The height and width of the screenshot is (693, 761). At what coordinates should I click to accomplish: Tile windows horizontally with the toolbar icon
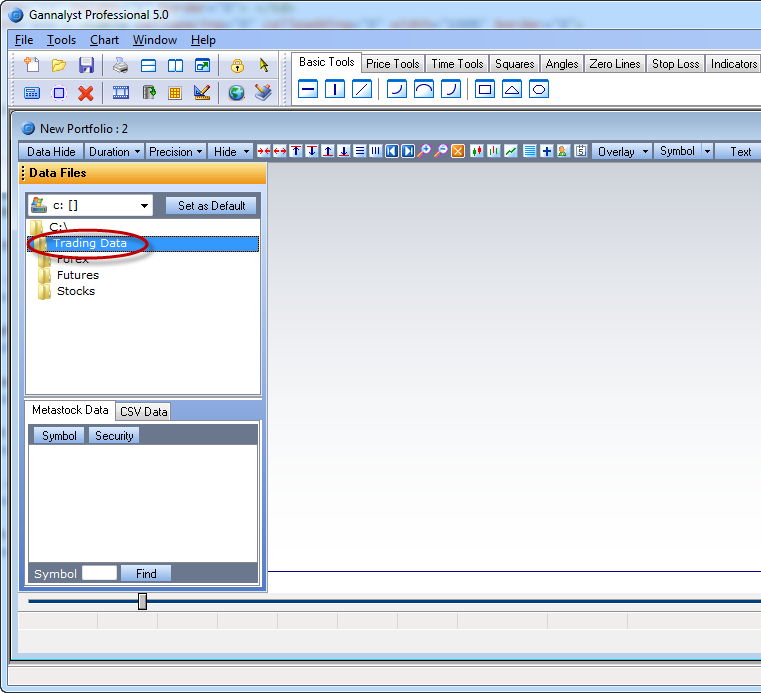pos(148,65)
